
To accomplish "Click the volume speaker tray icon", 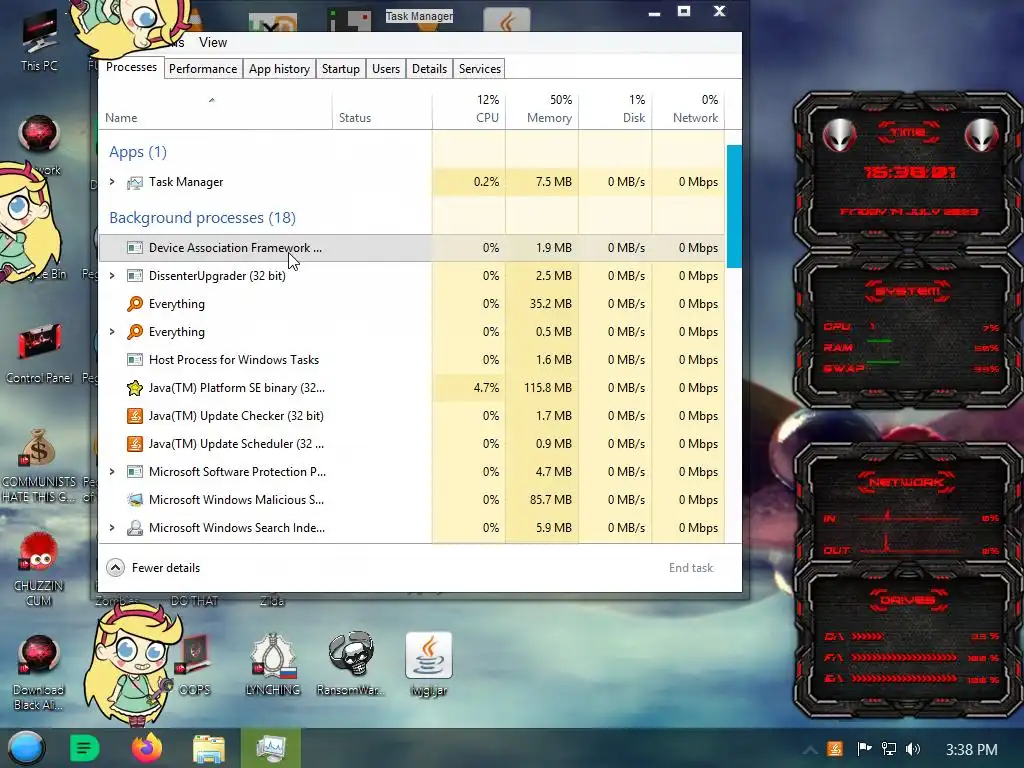I will coord(913,749).
